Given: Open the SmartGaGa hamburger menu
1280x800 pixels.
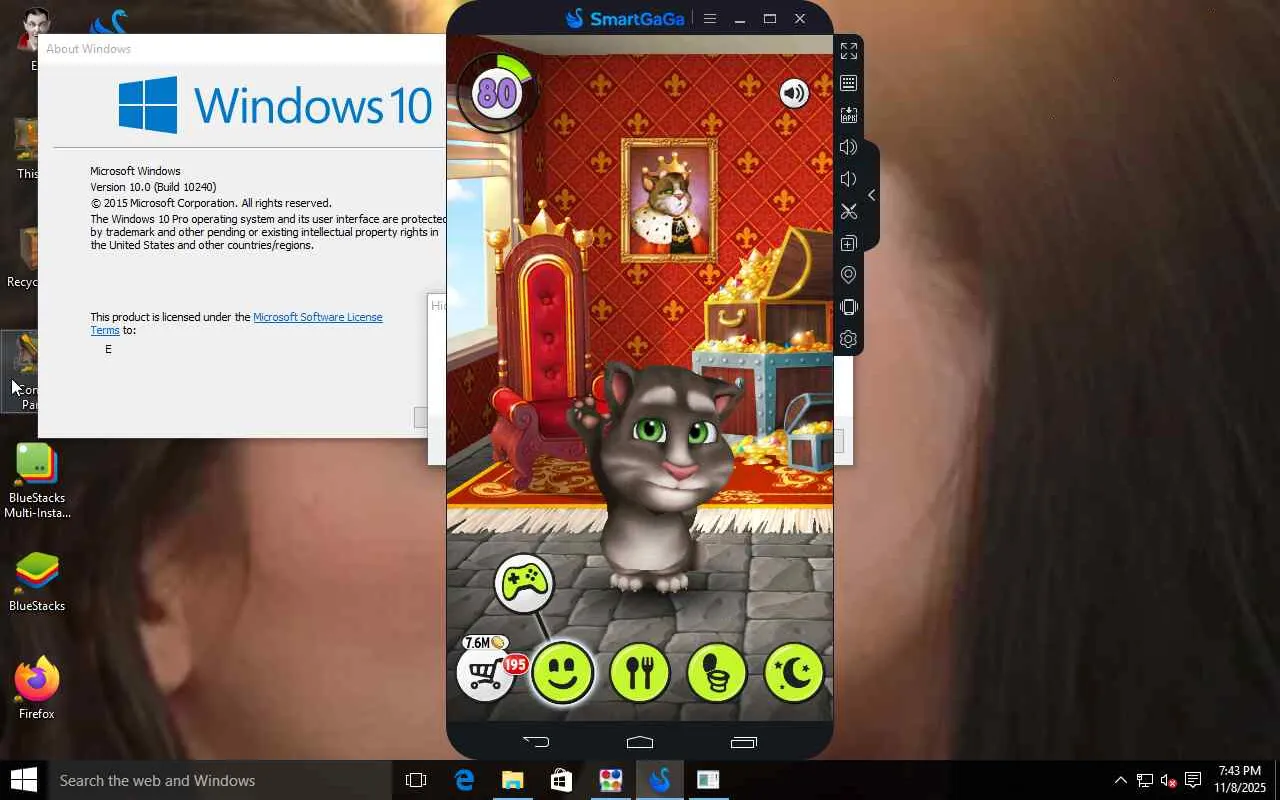Looking at the screenshot, I should (710, 18).
